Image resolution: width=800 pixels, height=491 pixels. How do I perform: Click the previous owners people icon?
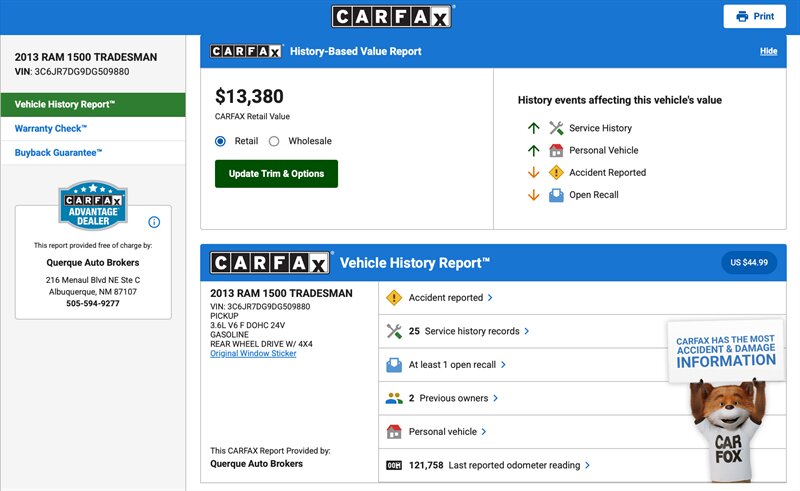[x=394, y=398]
